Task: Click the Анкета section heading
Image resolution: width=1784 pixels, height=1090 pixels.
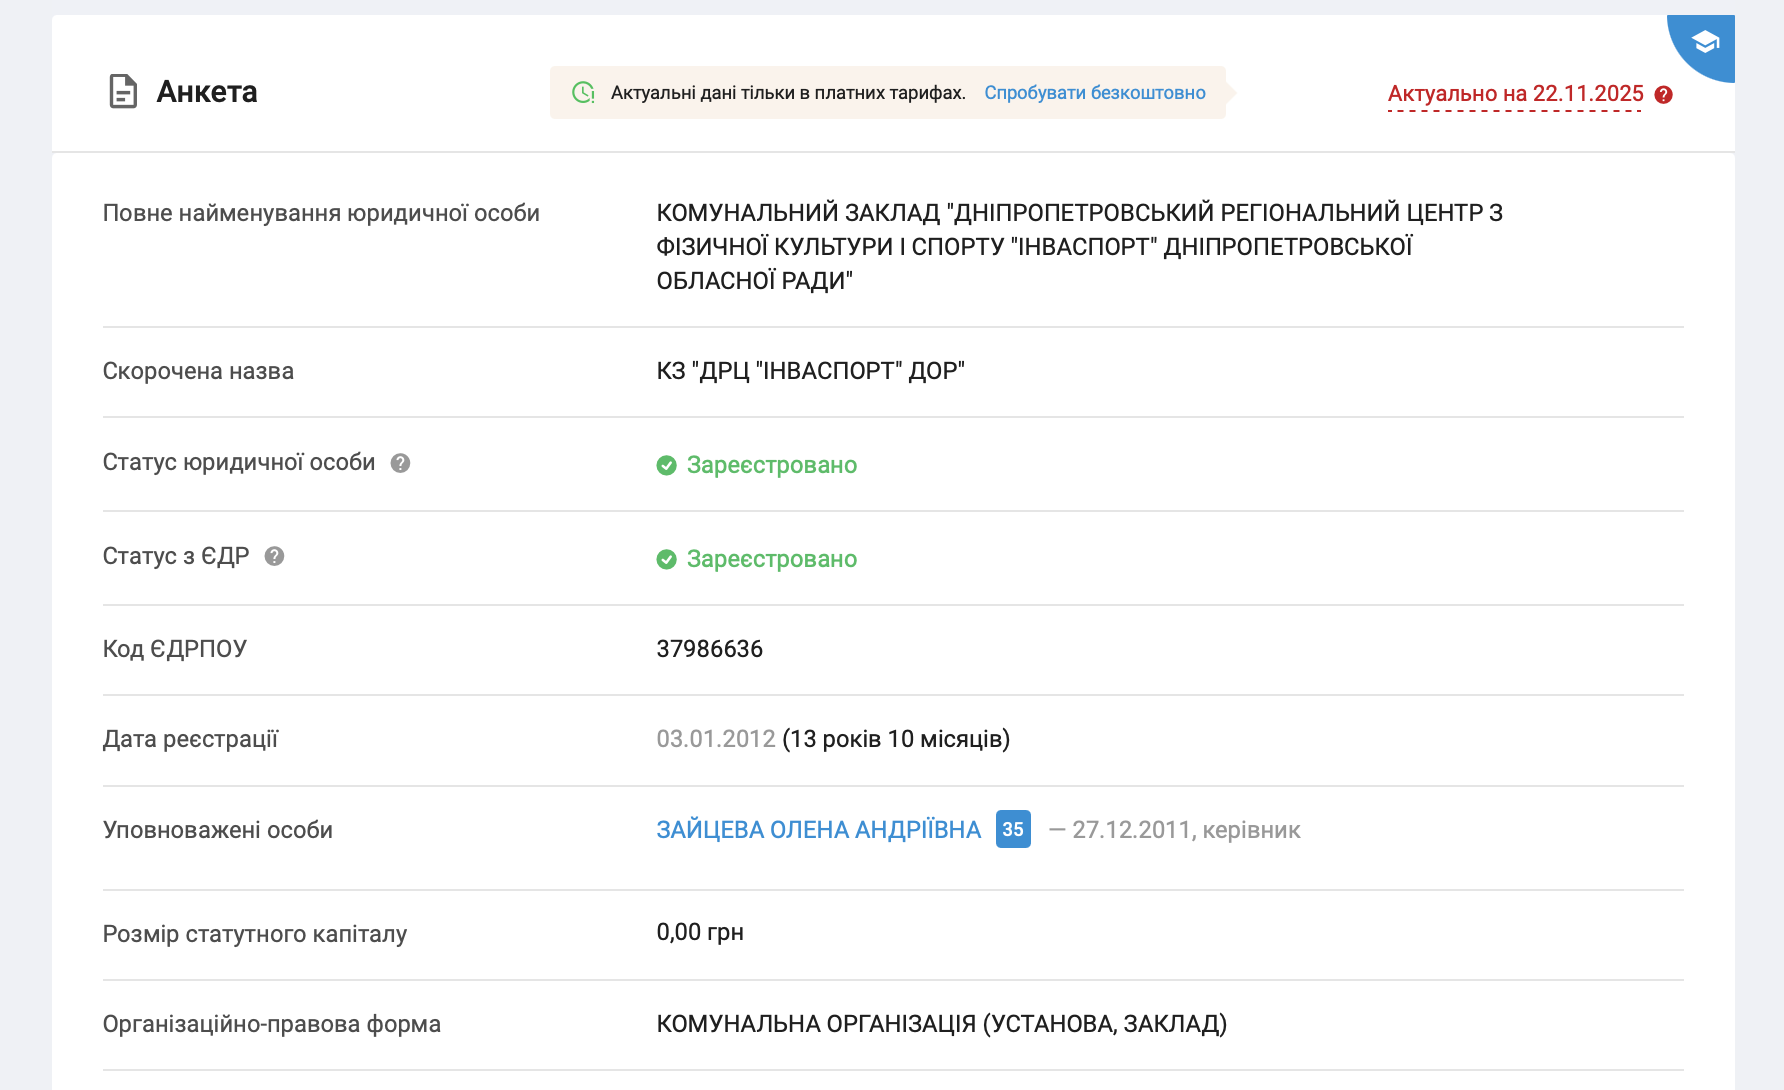Action: [x=207, y=92]
